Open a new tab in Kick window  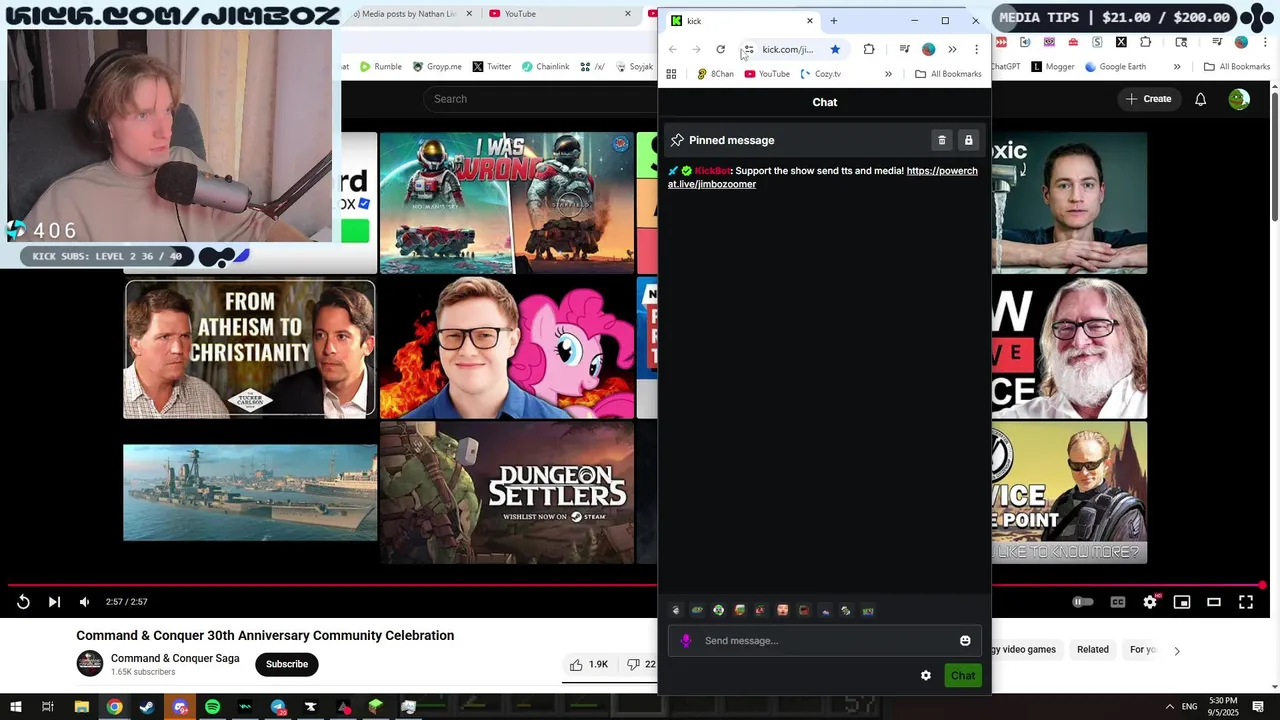[x=833, y=21]
